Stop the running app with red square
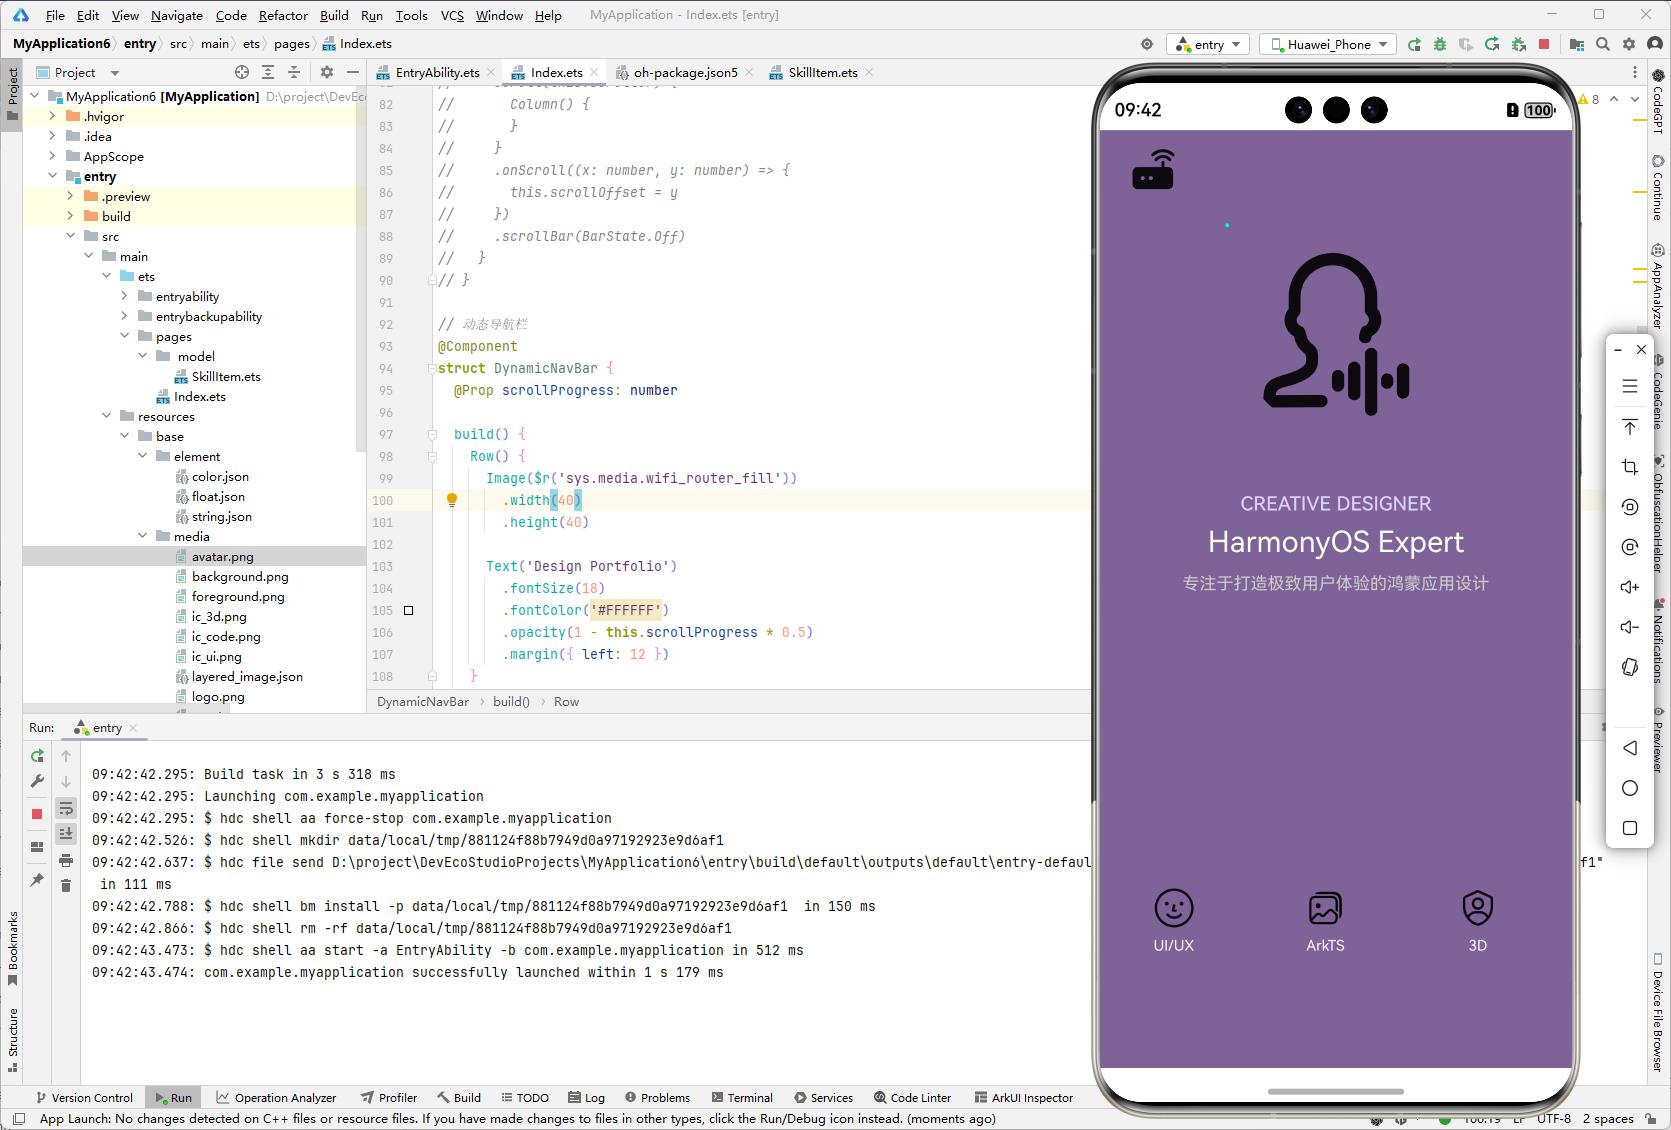Image resolution: width=1671 pixels, height=1130 pixels. click(x=1544, y=44)
